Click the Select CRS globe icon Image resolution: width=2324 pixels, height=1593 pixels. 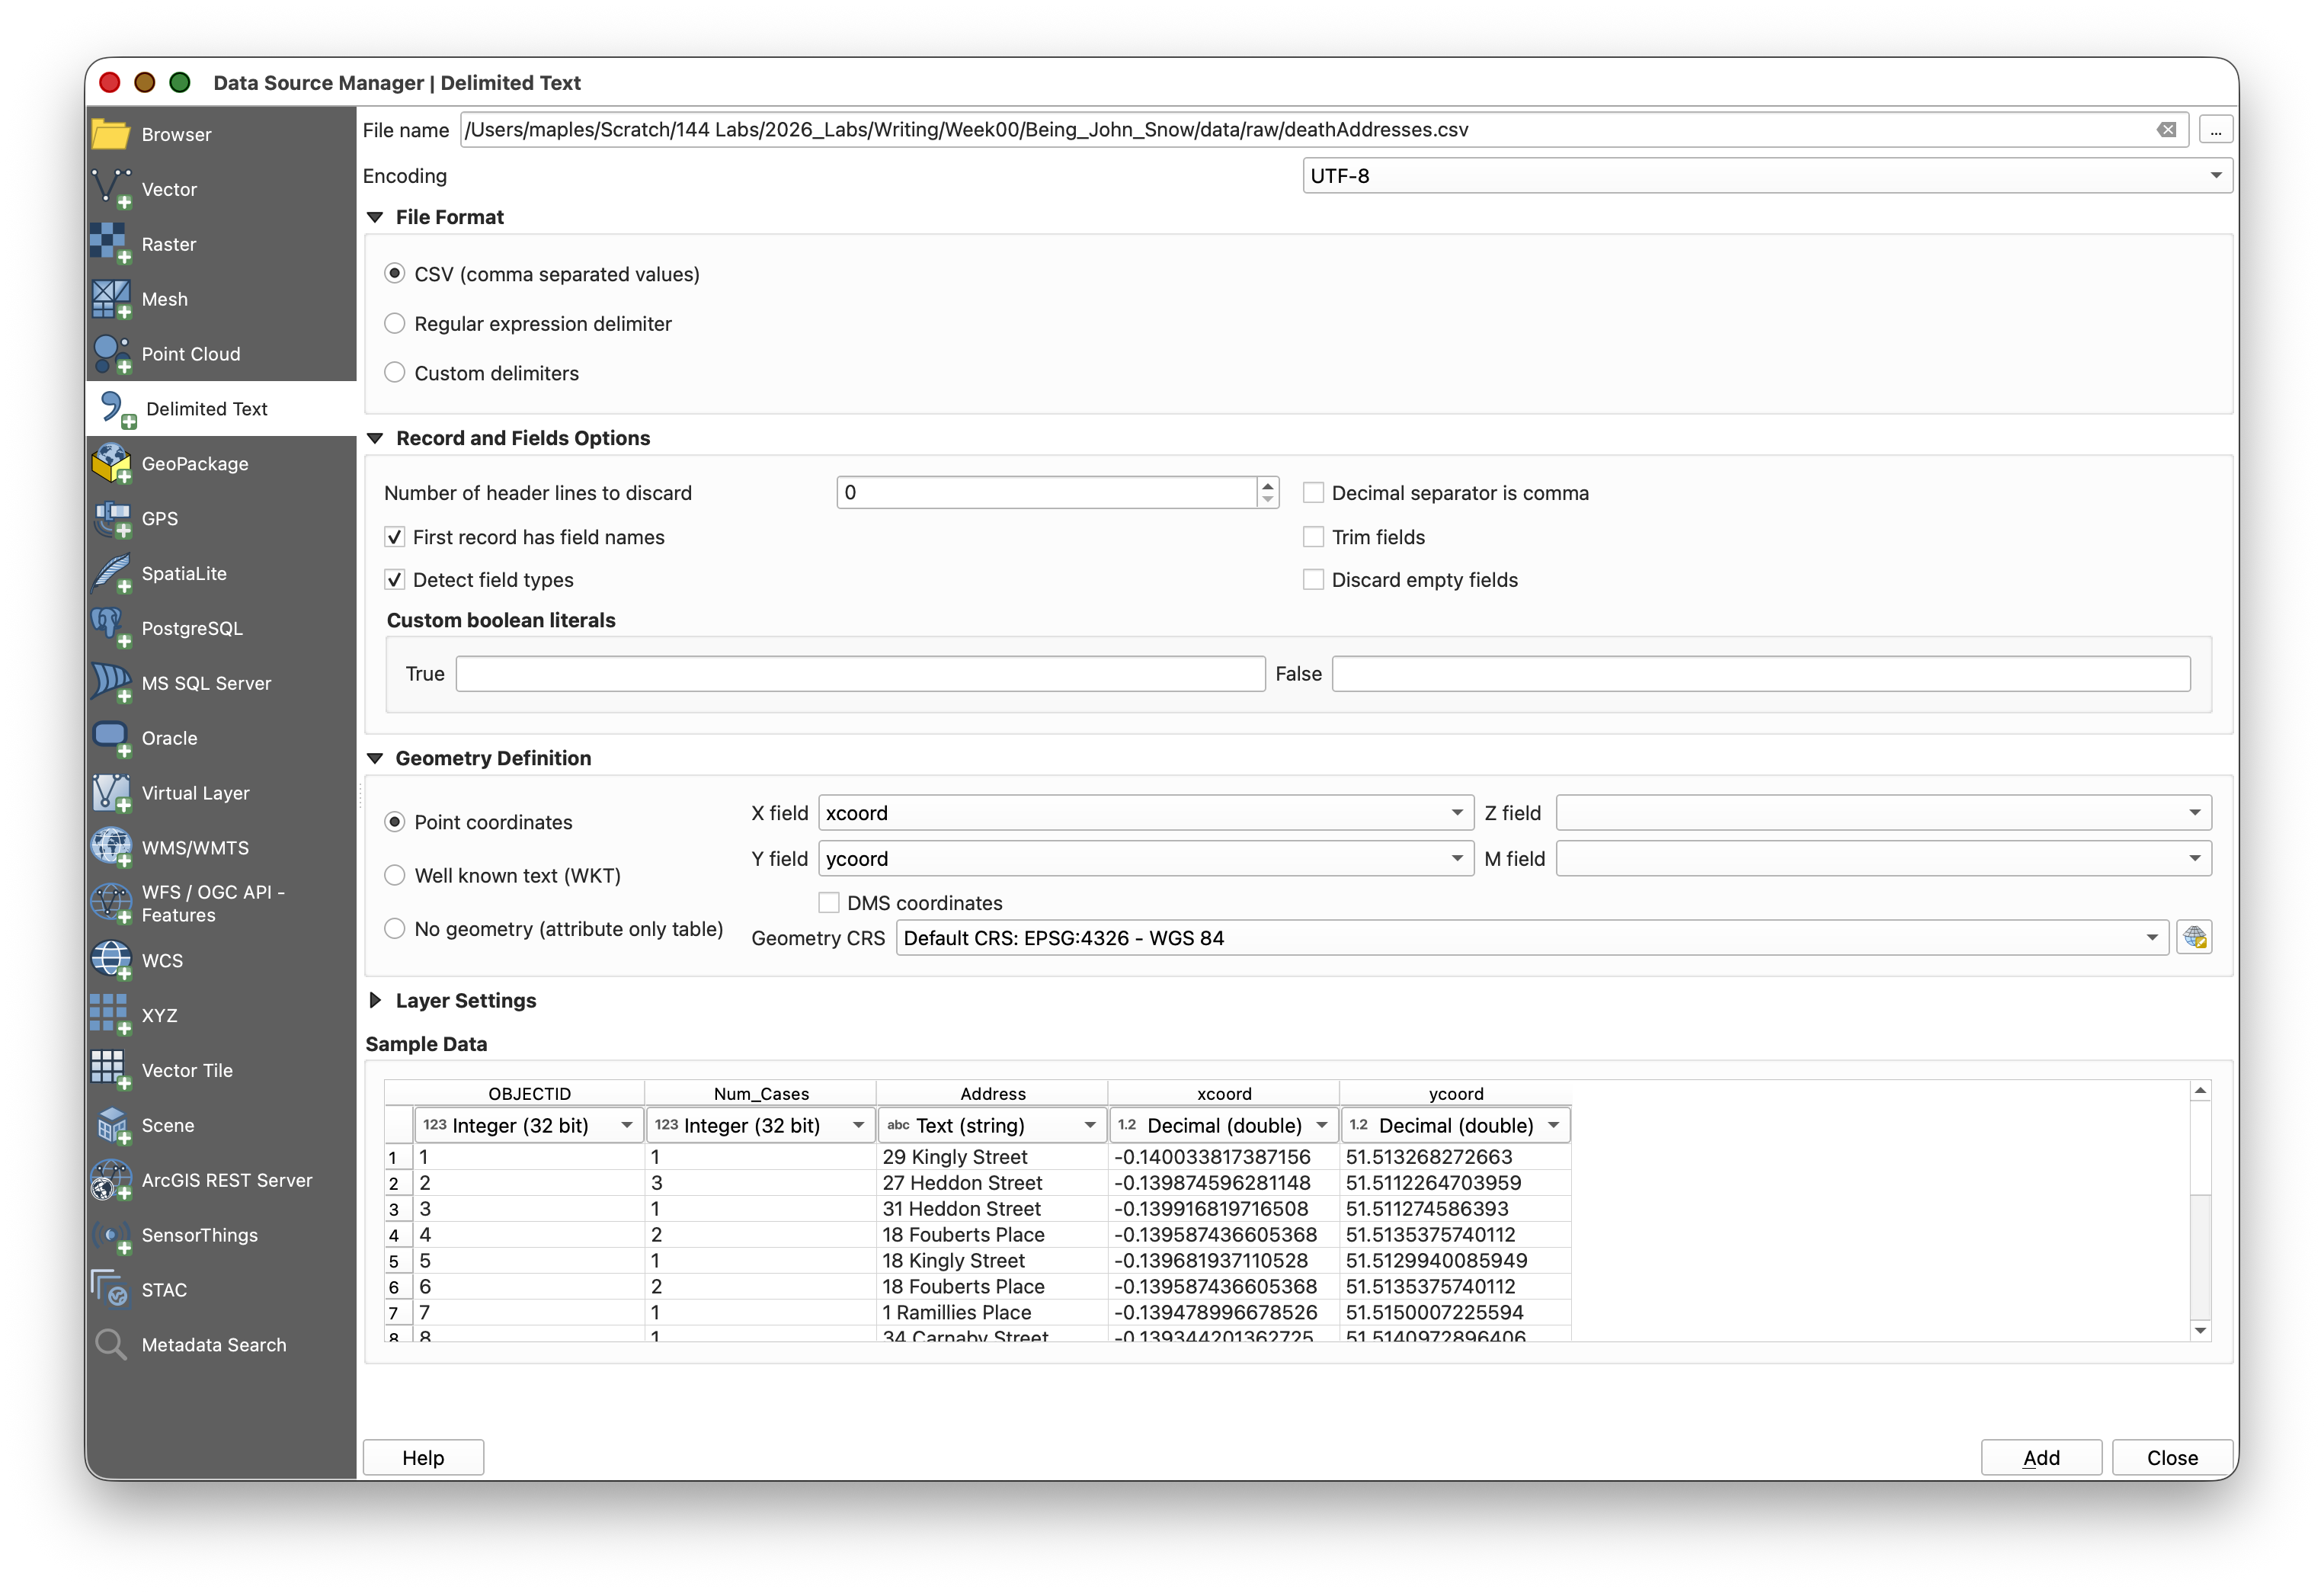pos(2194,938)
